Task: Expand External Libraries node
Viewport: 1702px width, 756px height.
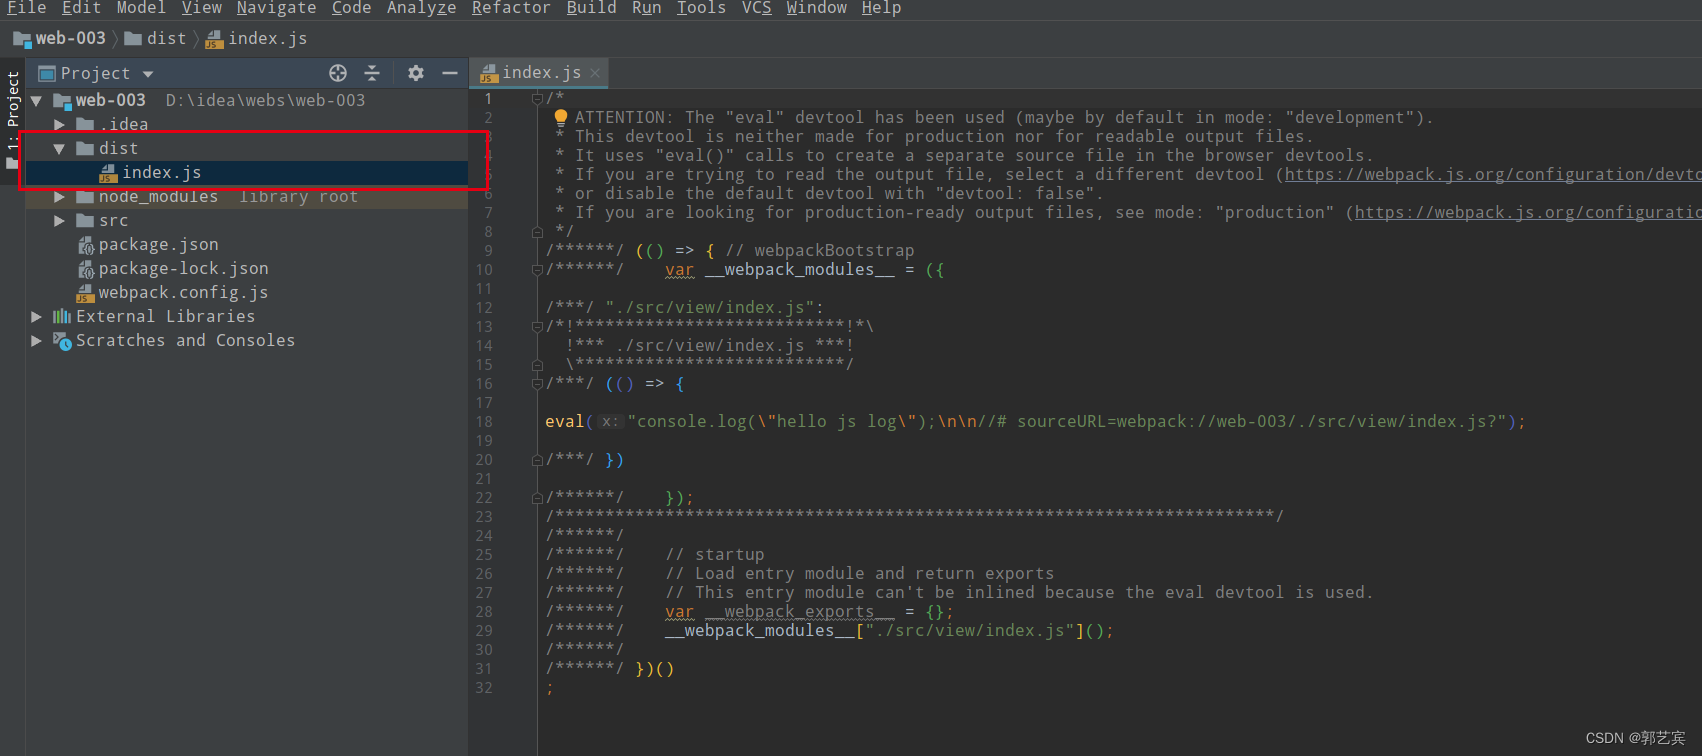Action: [x=36, y=317]
